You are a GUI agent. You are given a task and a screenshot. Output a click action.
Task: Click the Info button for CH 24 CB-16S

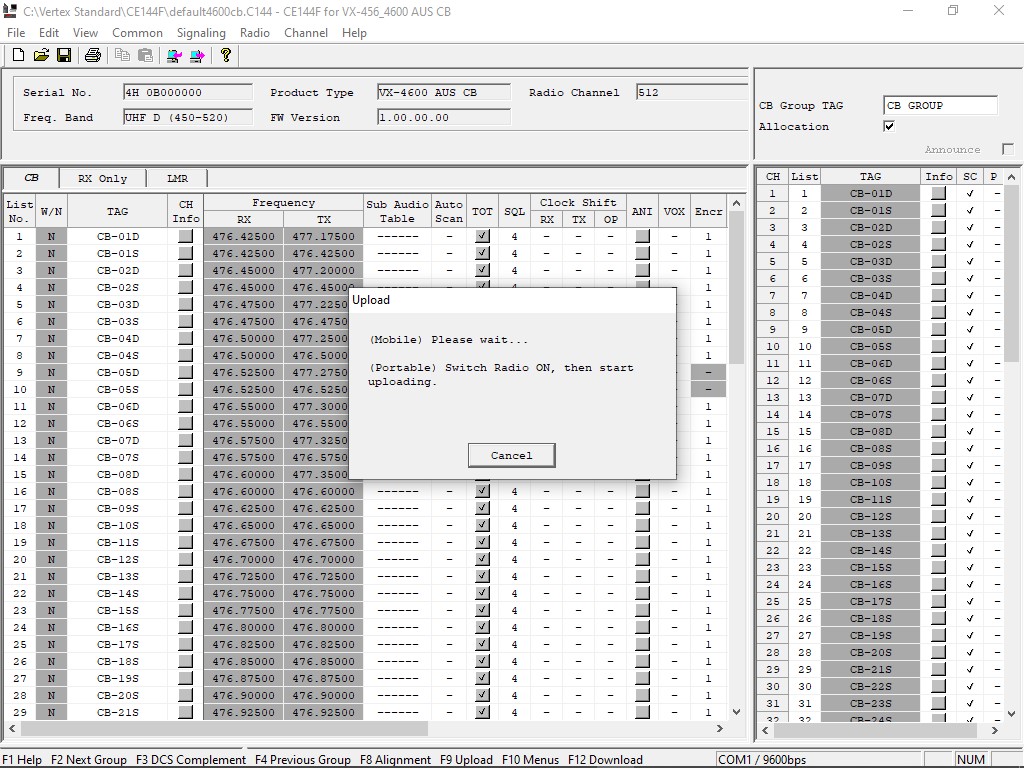click(x=938, y=584)
